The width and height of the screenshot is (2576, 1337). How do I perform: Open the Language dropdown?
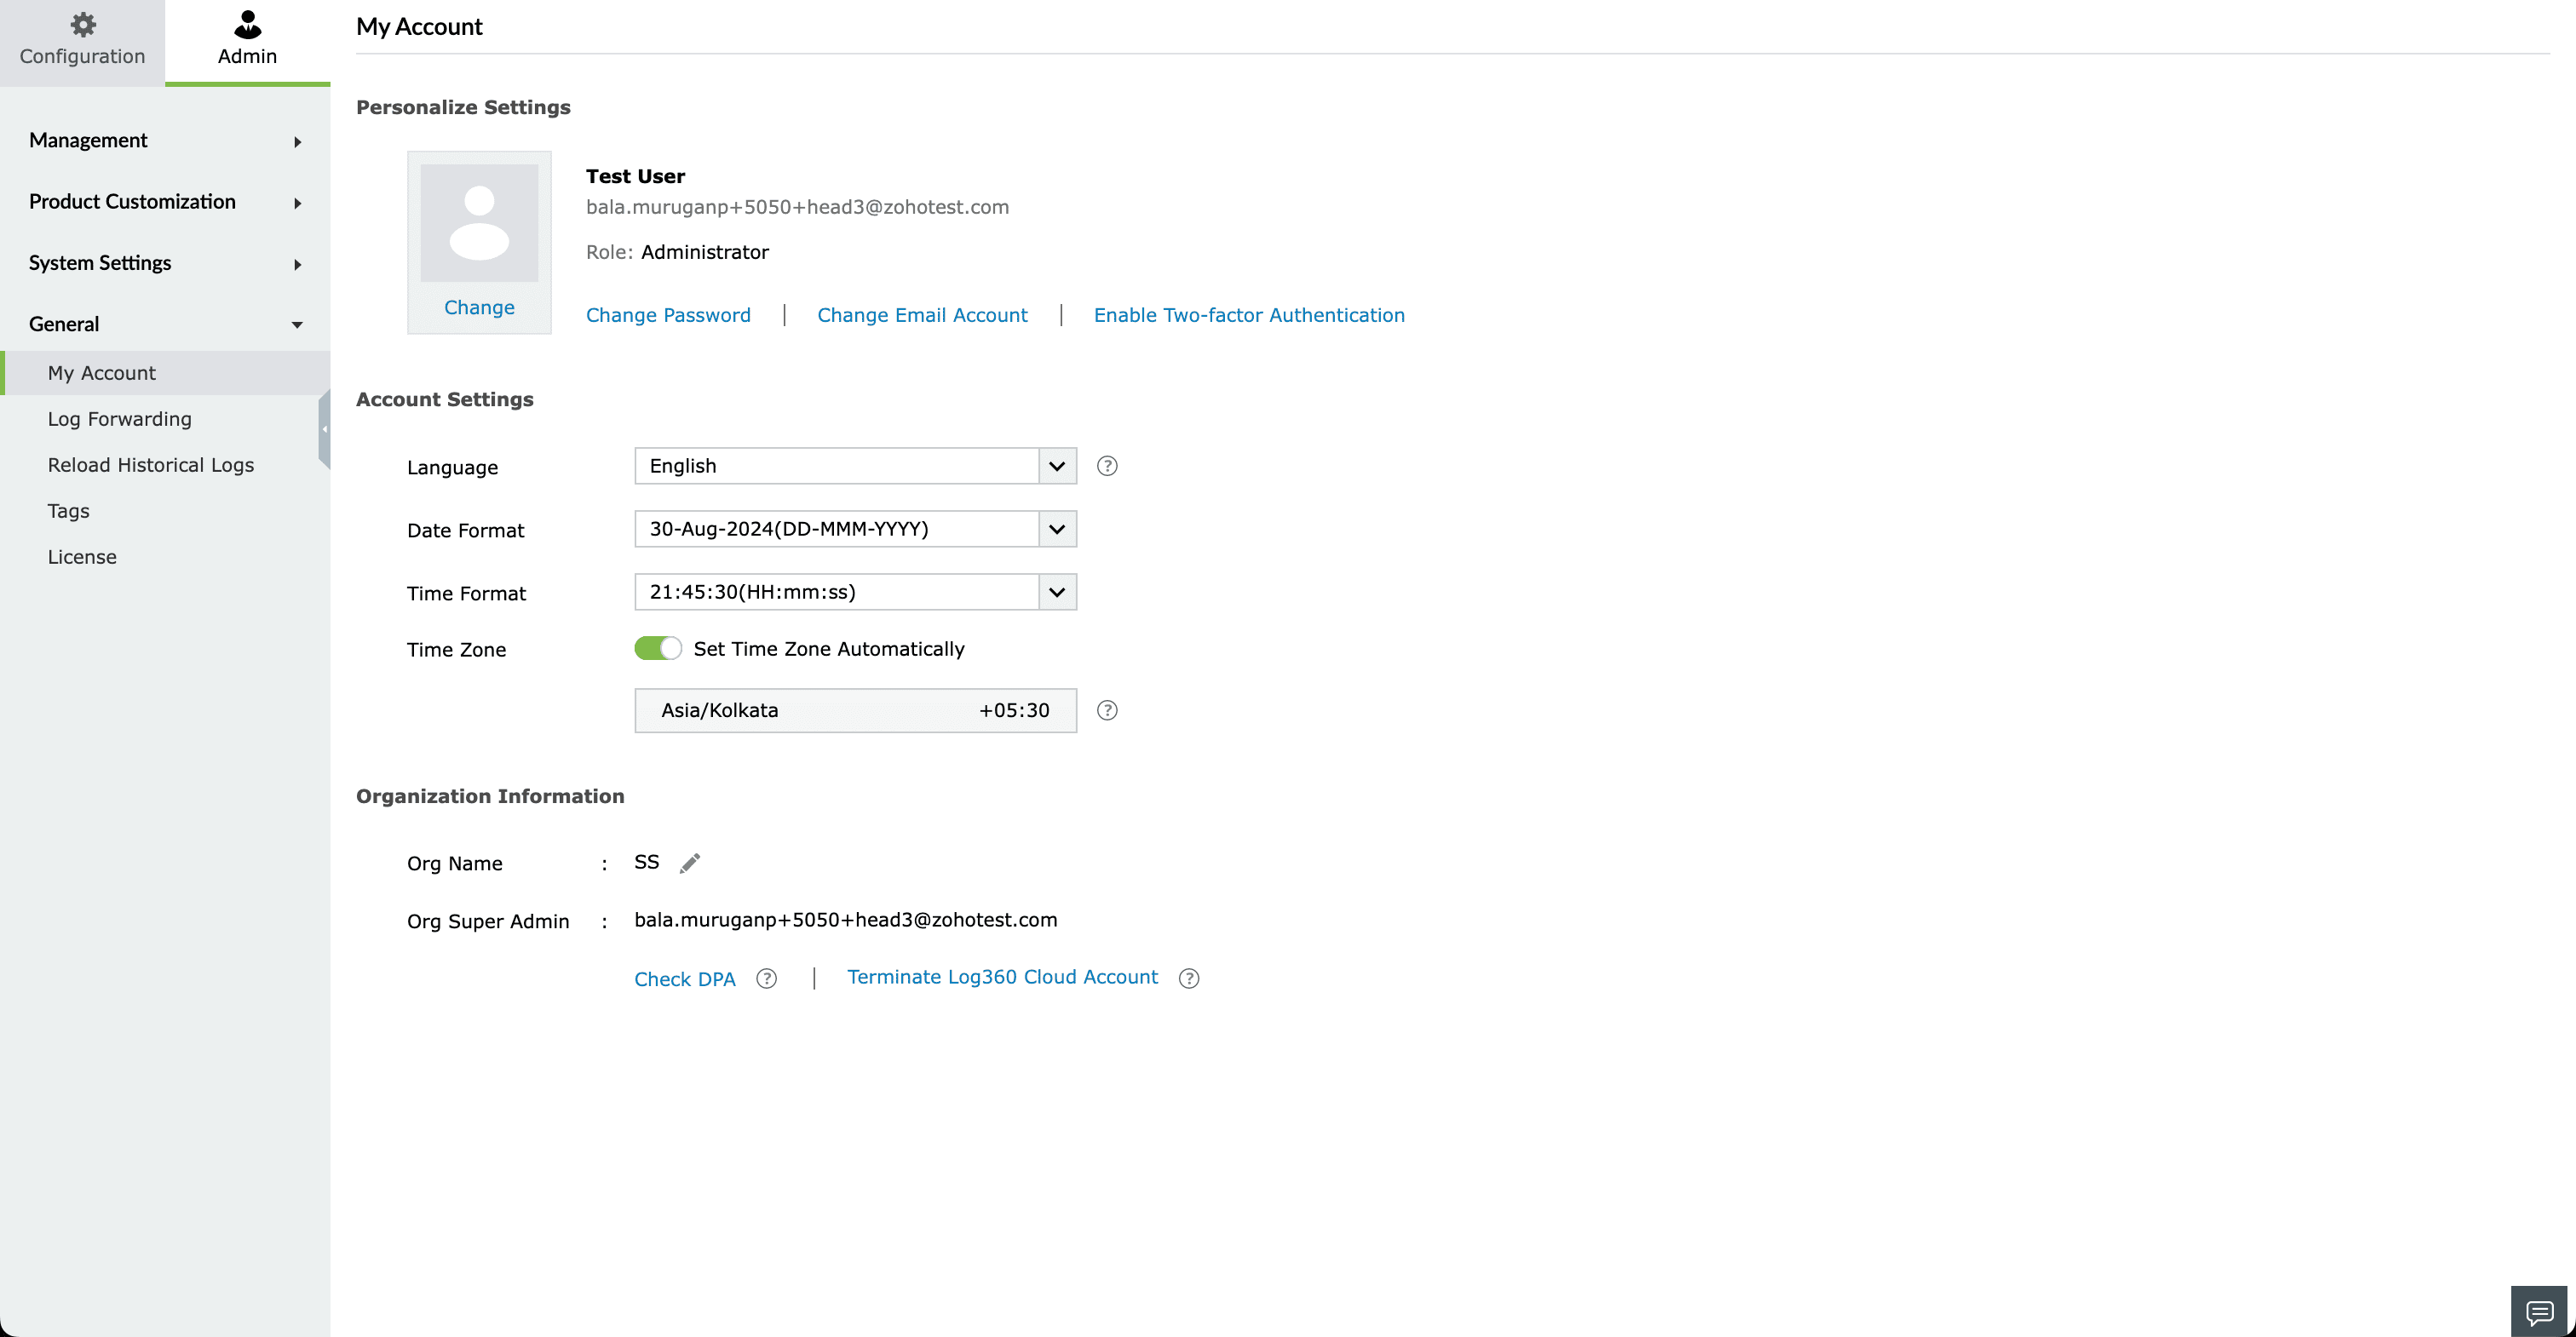(1056, 465)
